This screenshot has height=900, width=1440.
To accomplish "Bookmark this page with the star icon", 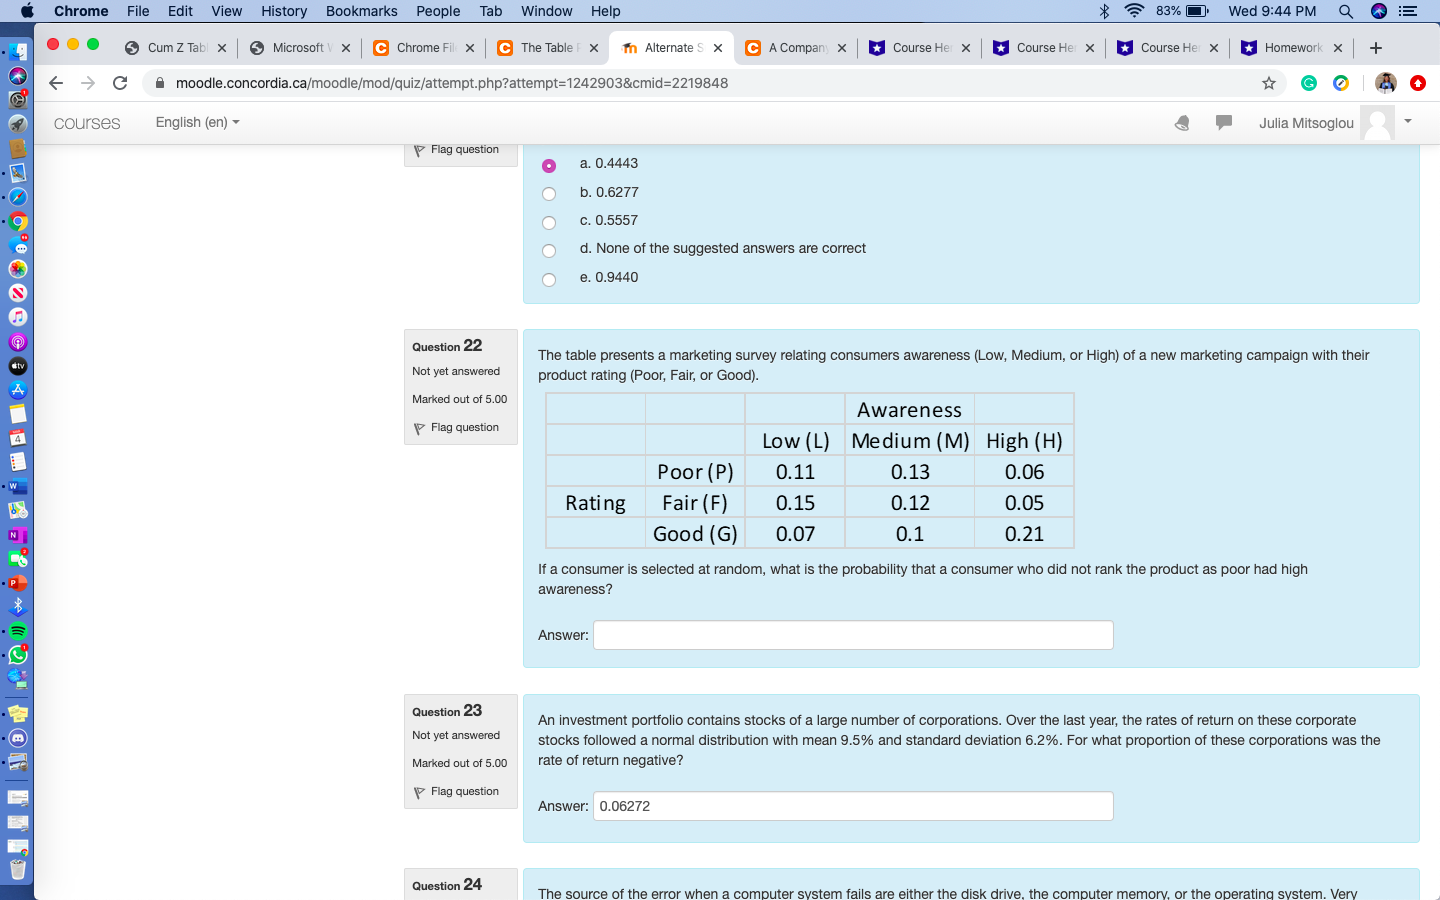I will [x=1269, y=83].
